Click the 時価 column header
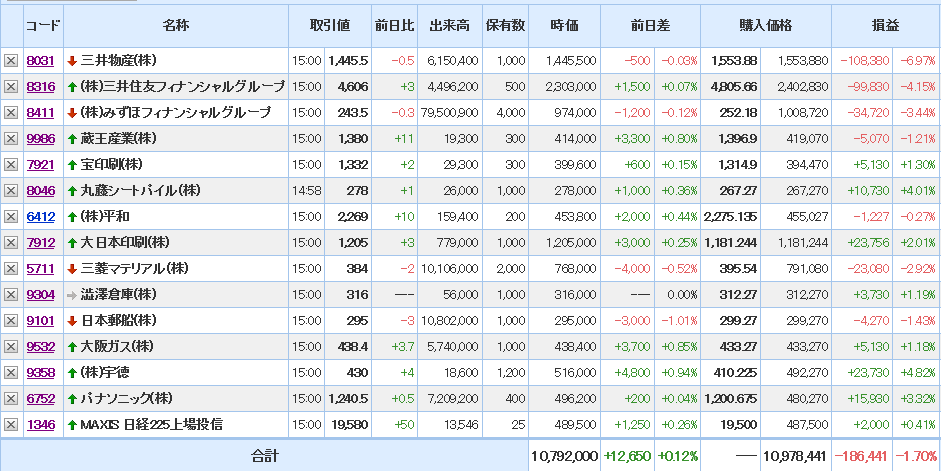Viewport: 941px width, 471px height. click(564, 25)
